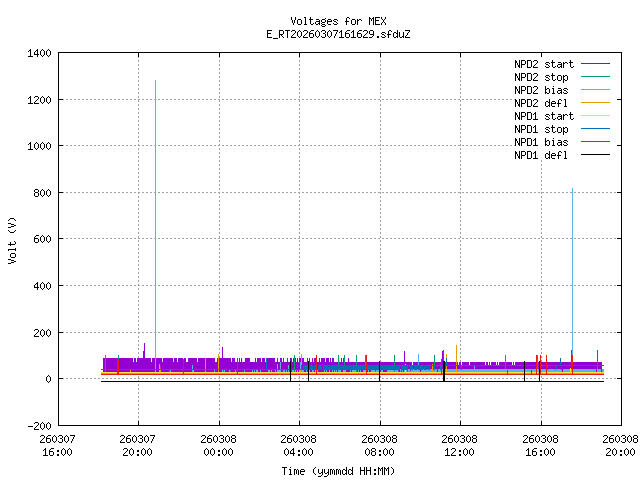Click the 260308 12:00 x-axis tick label
This screenshot has height=480, width=640.
(459, 444)
